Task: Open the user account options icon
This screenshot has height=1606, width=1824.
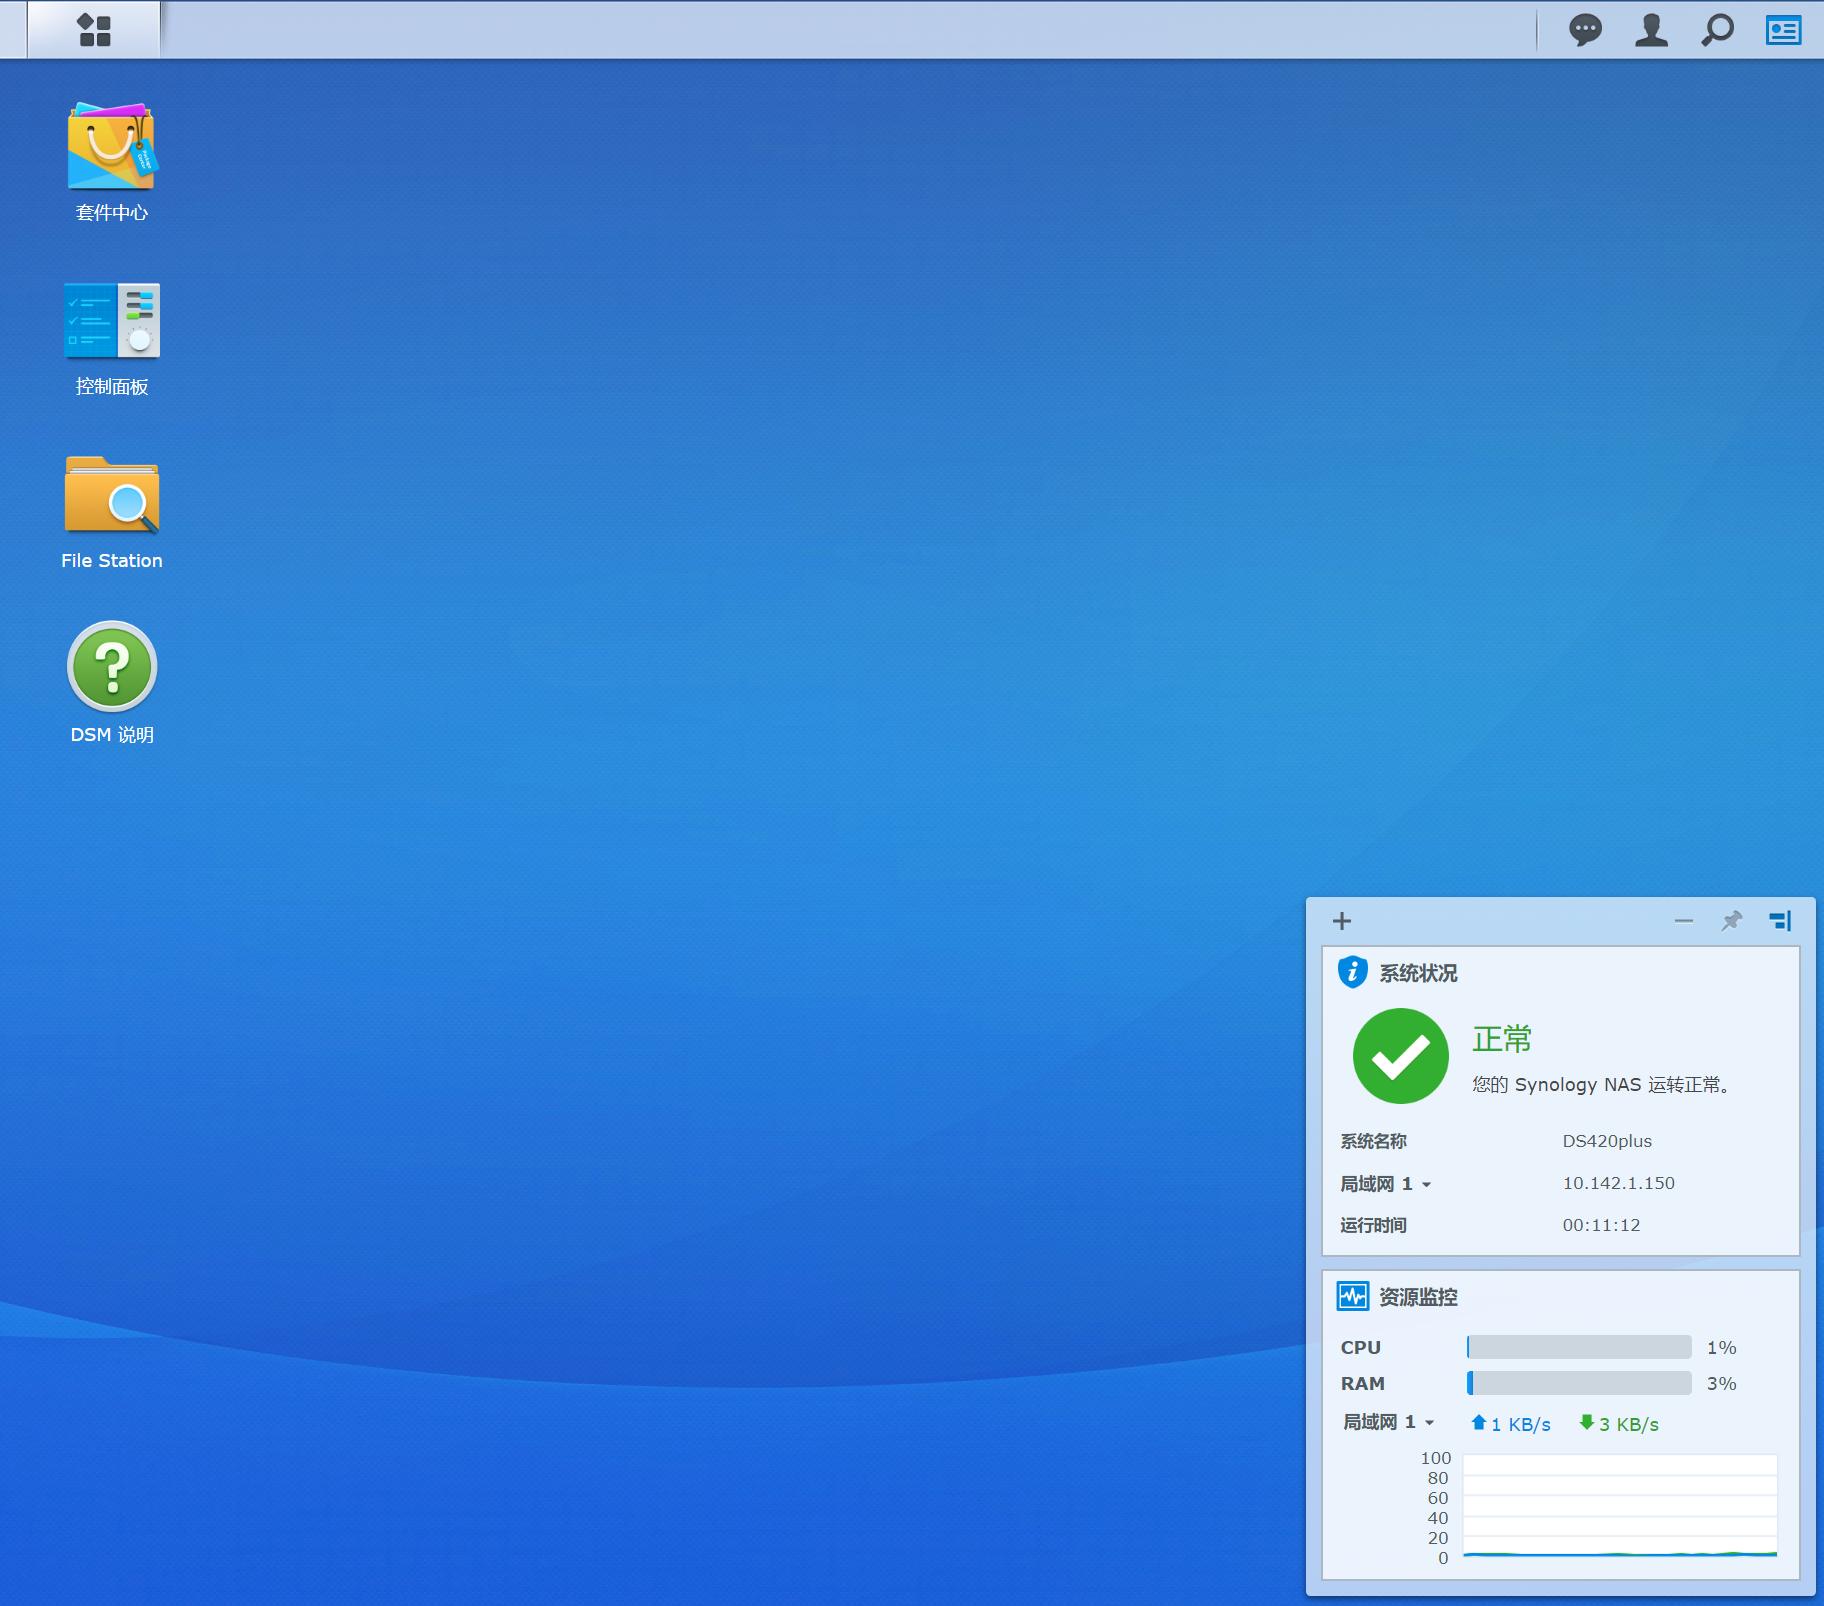Action: (x=1651, y=30)
